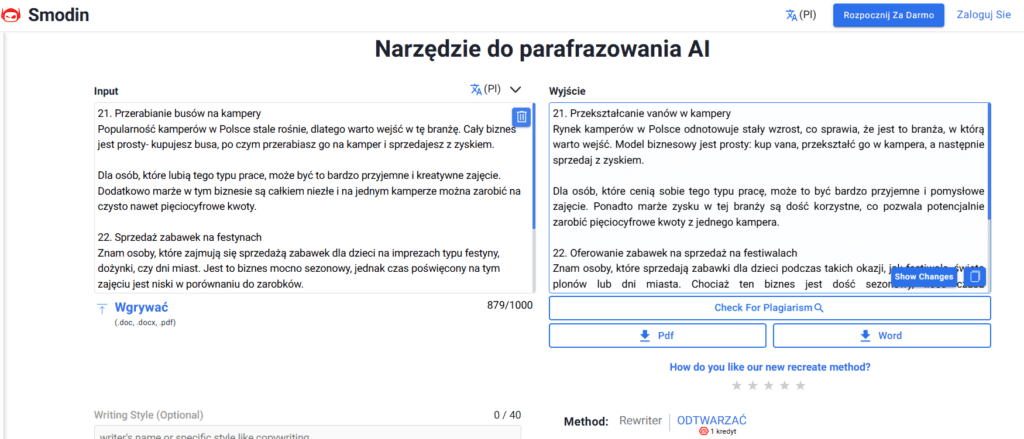Click the upload arrow icon beside Wgrywać

(x=101, y=308)
